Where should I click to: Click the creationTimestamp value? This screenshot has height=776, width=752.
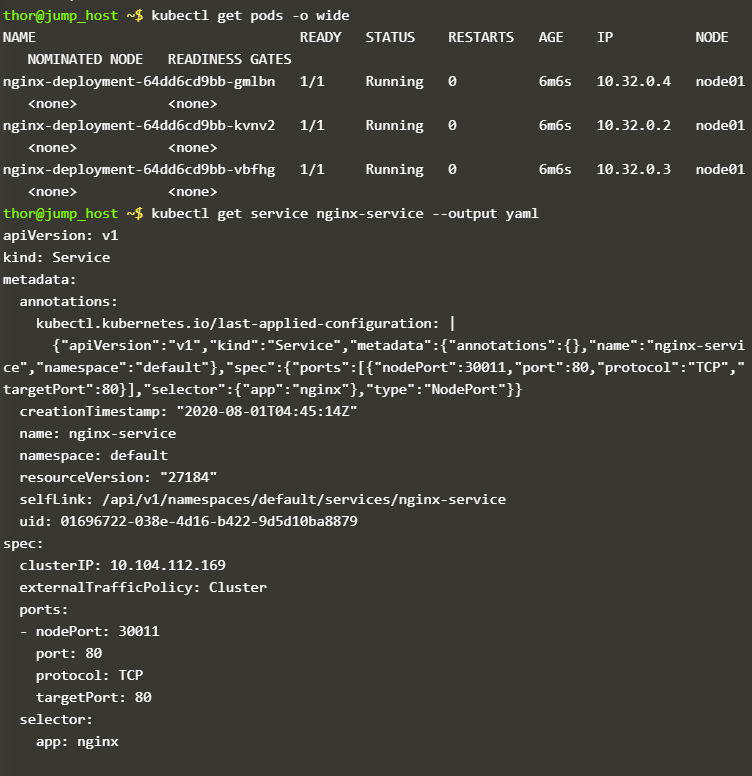[x=267, y=411]
